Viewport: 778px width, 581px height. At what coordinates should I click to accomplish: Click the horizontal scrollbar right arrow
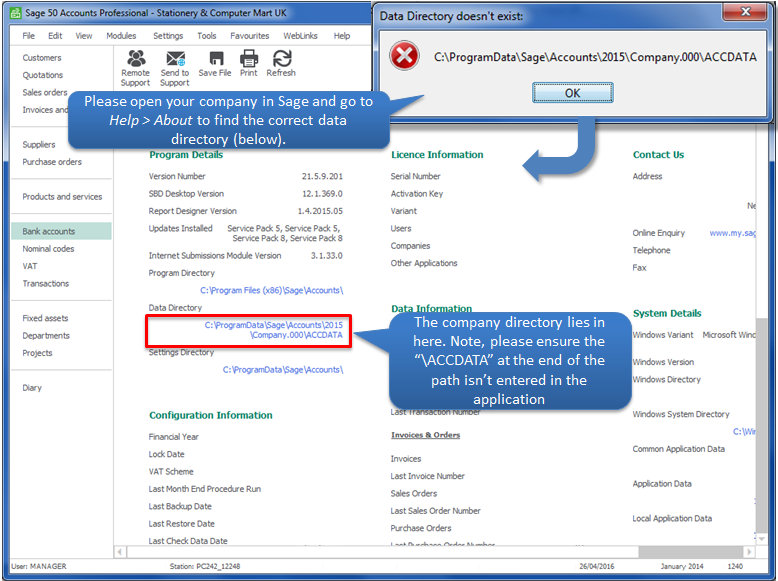point(749,552)
